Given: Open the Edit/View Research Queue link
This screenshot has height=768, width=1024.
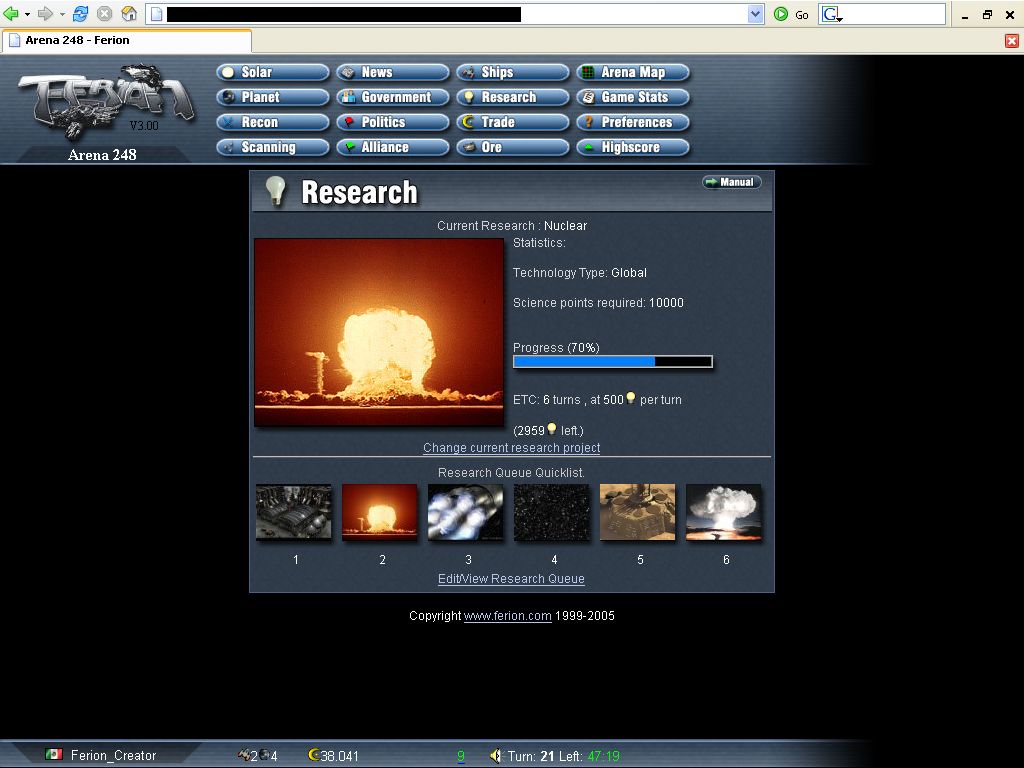Looking at the screenshot, I should (x=511, y=579).
